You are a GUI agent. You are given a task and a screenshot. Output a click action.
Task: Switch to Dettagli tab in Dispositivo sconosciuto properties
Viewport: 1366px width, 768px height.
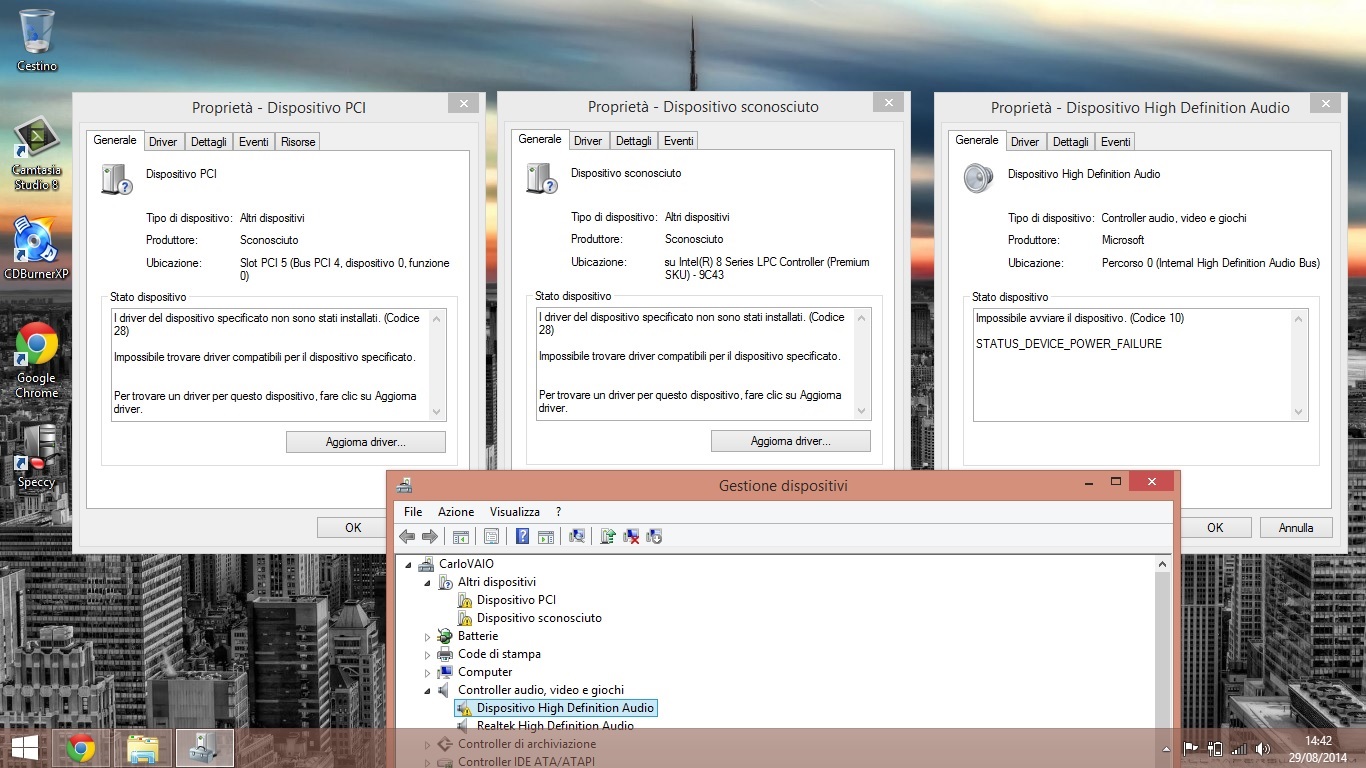tap(633, 141)
